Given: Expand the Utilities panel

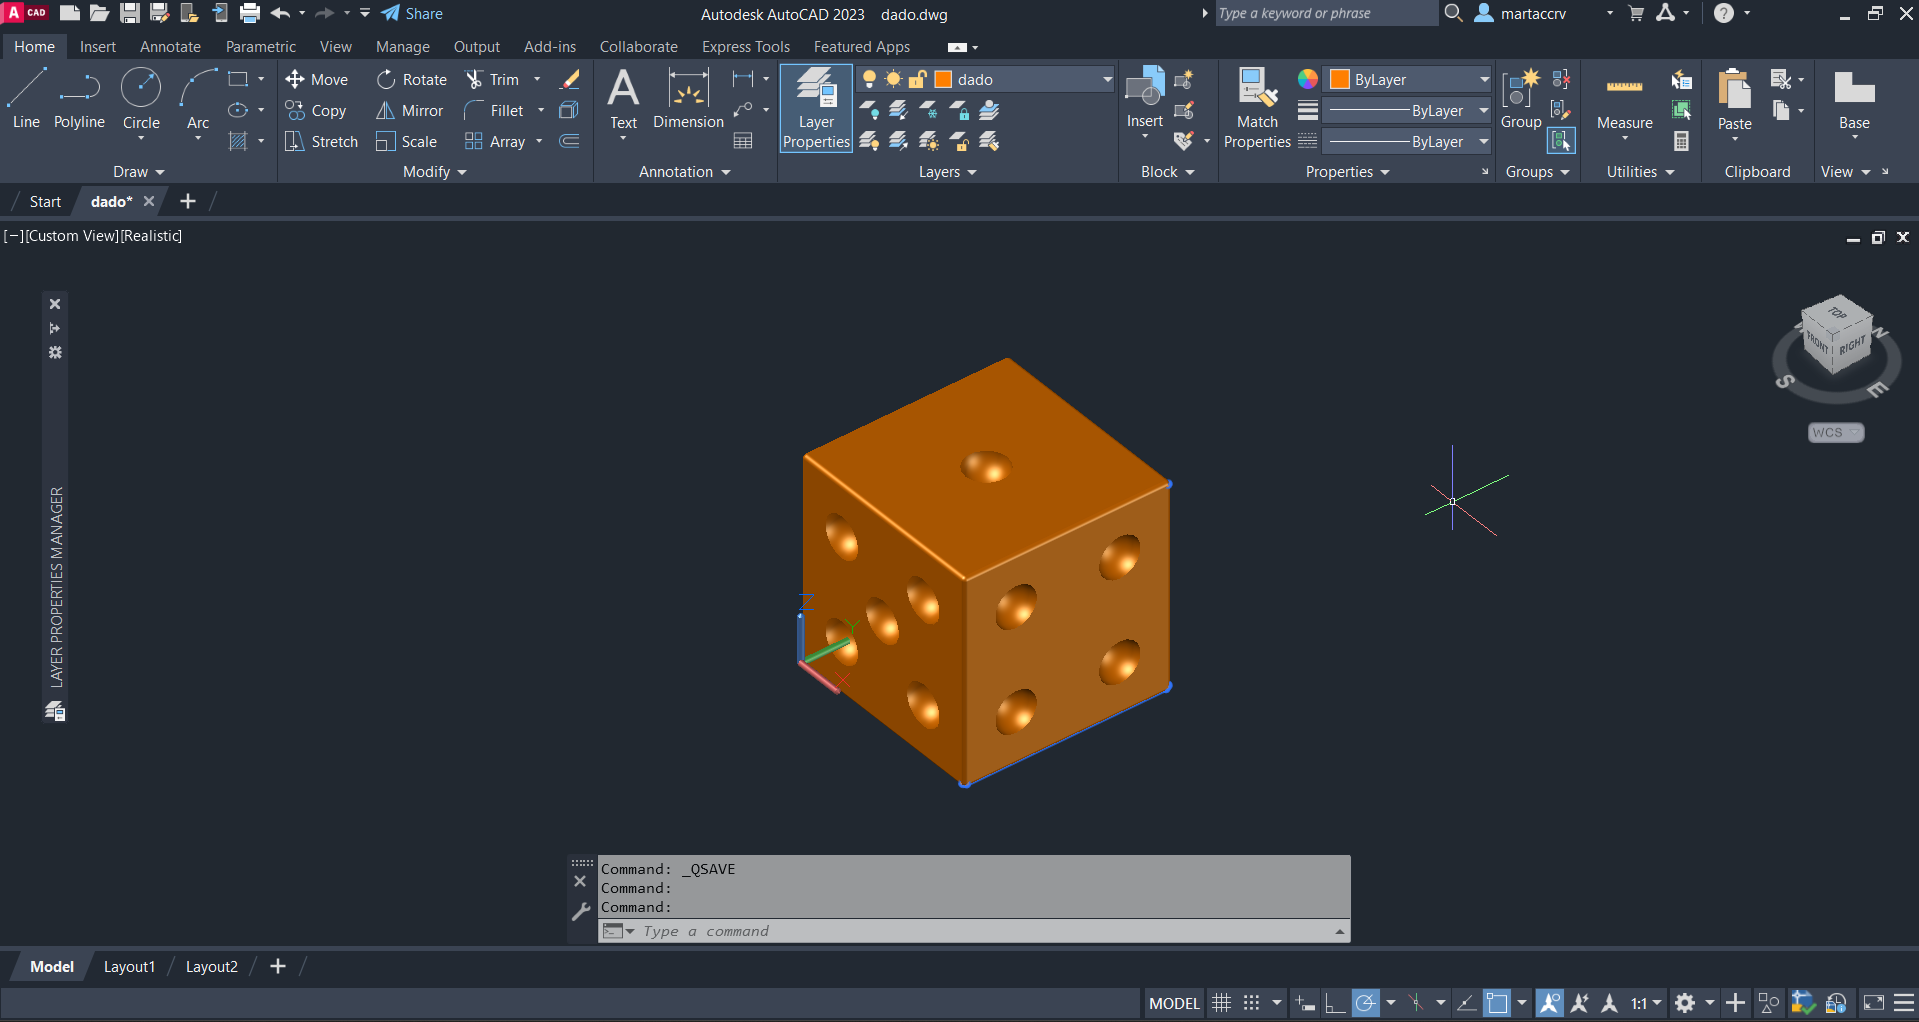Looking at the screenshot, I should (x=1640, y=172).
